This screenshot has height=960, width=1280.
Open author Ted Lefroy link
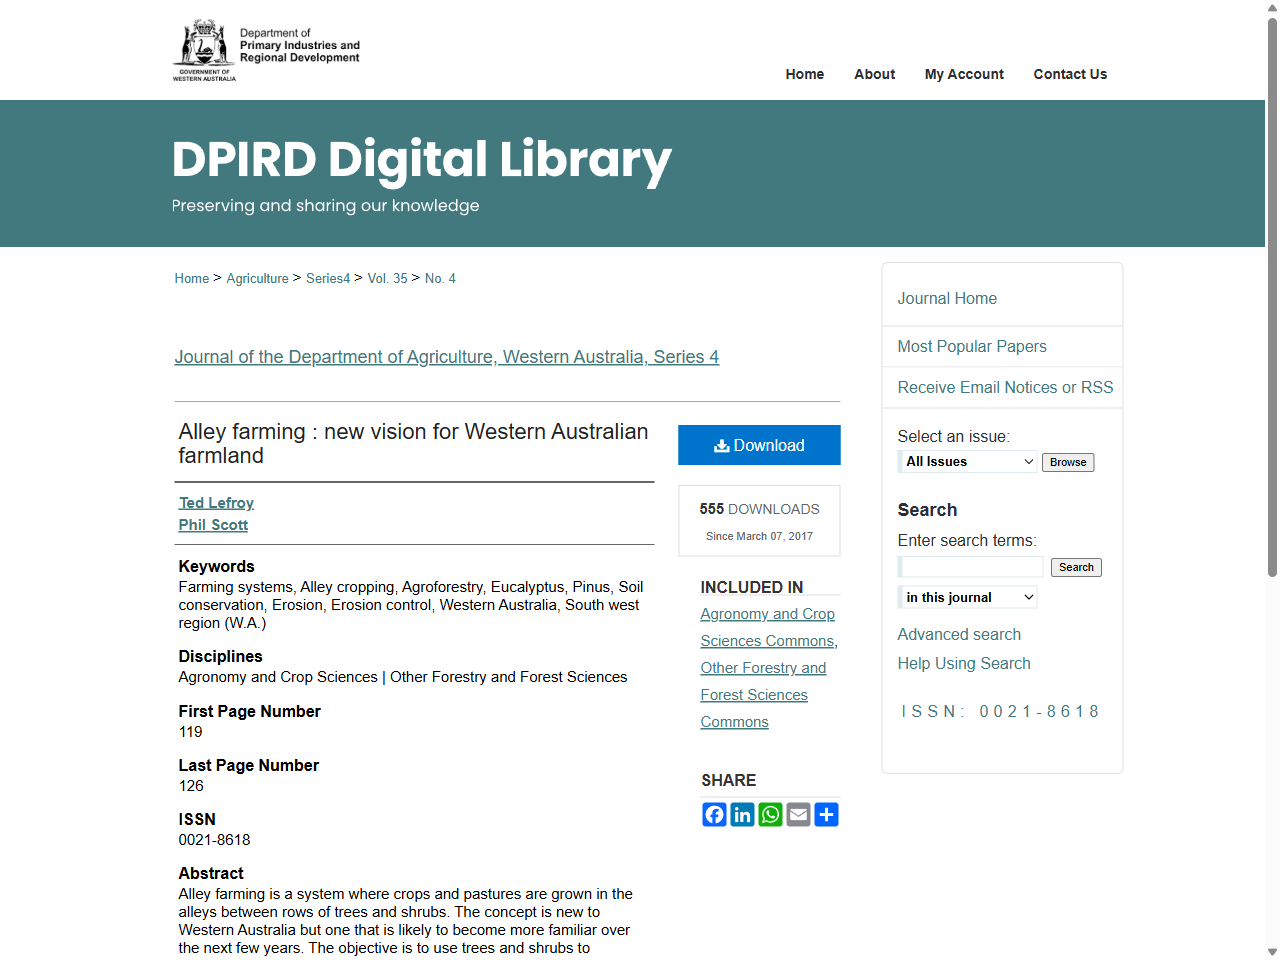point(216,503)
